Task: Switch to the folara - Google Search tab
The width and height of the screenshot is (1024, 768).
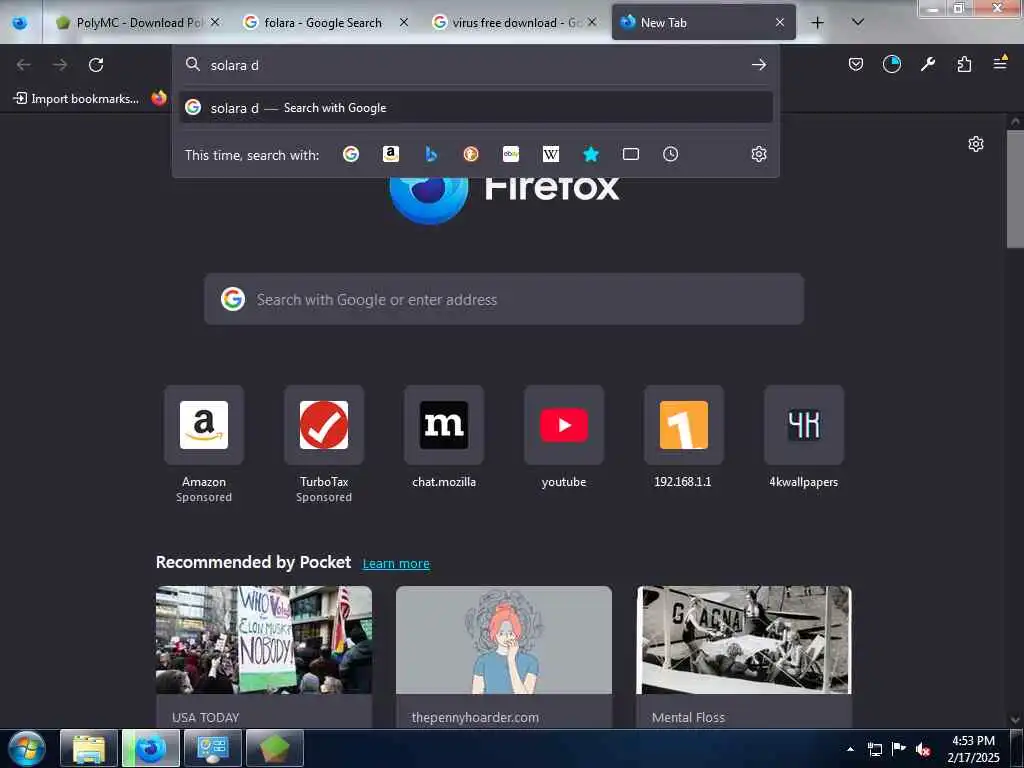Action: [x=325, y=23]
